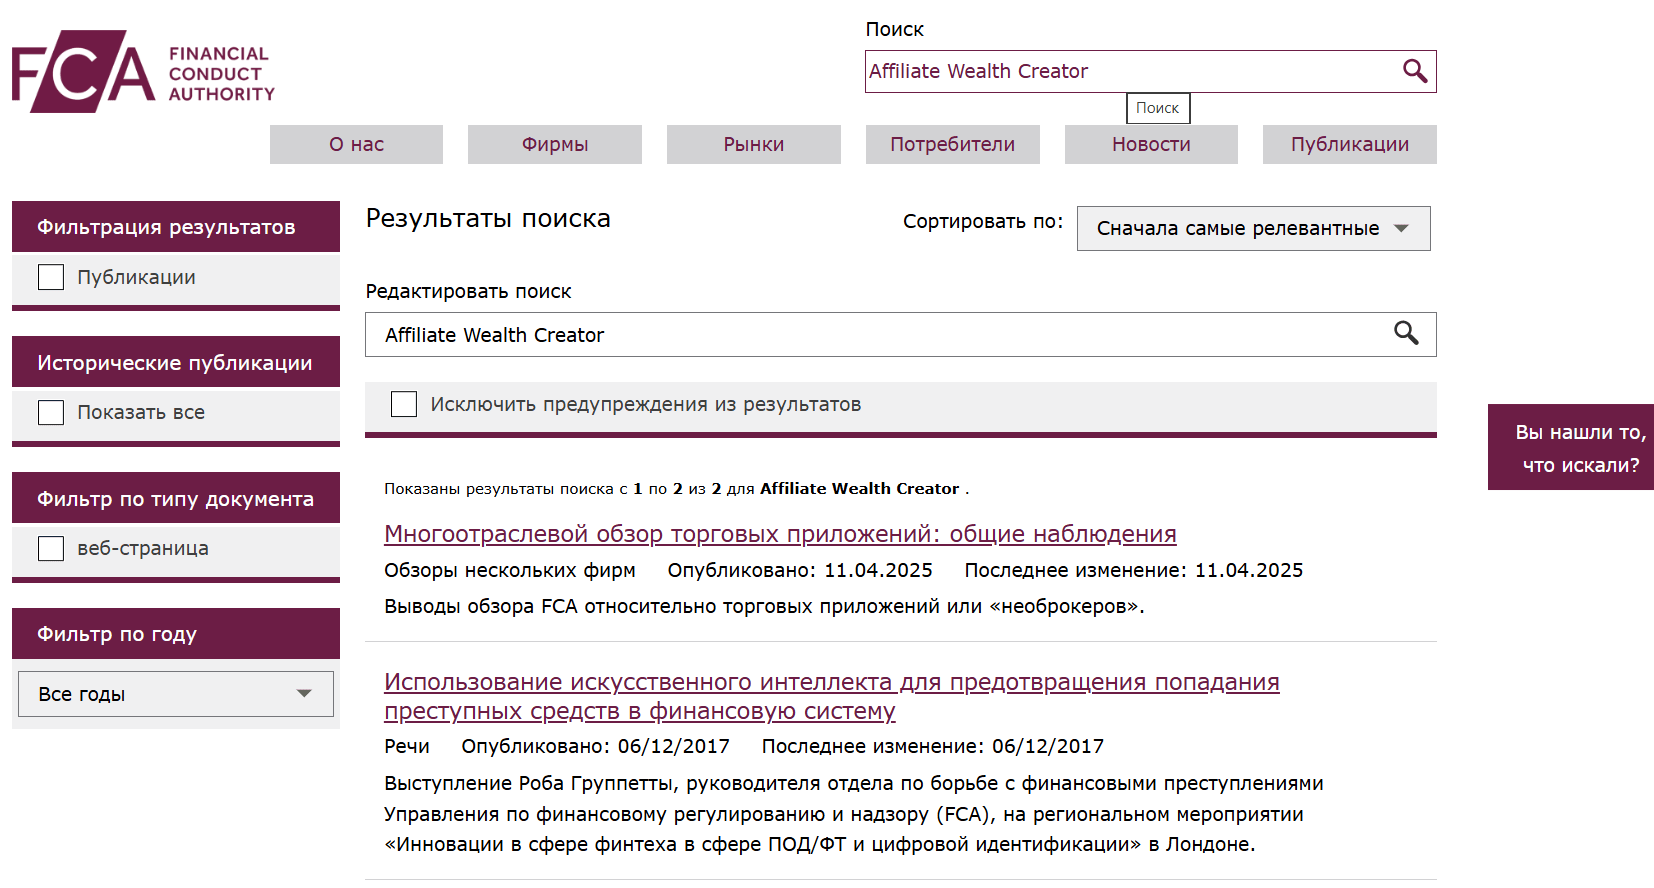1654x888 pixels.
Task: Select Потребители in the navigation bar
Action: point(952,144)
